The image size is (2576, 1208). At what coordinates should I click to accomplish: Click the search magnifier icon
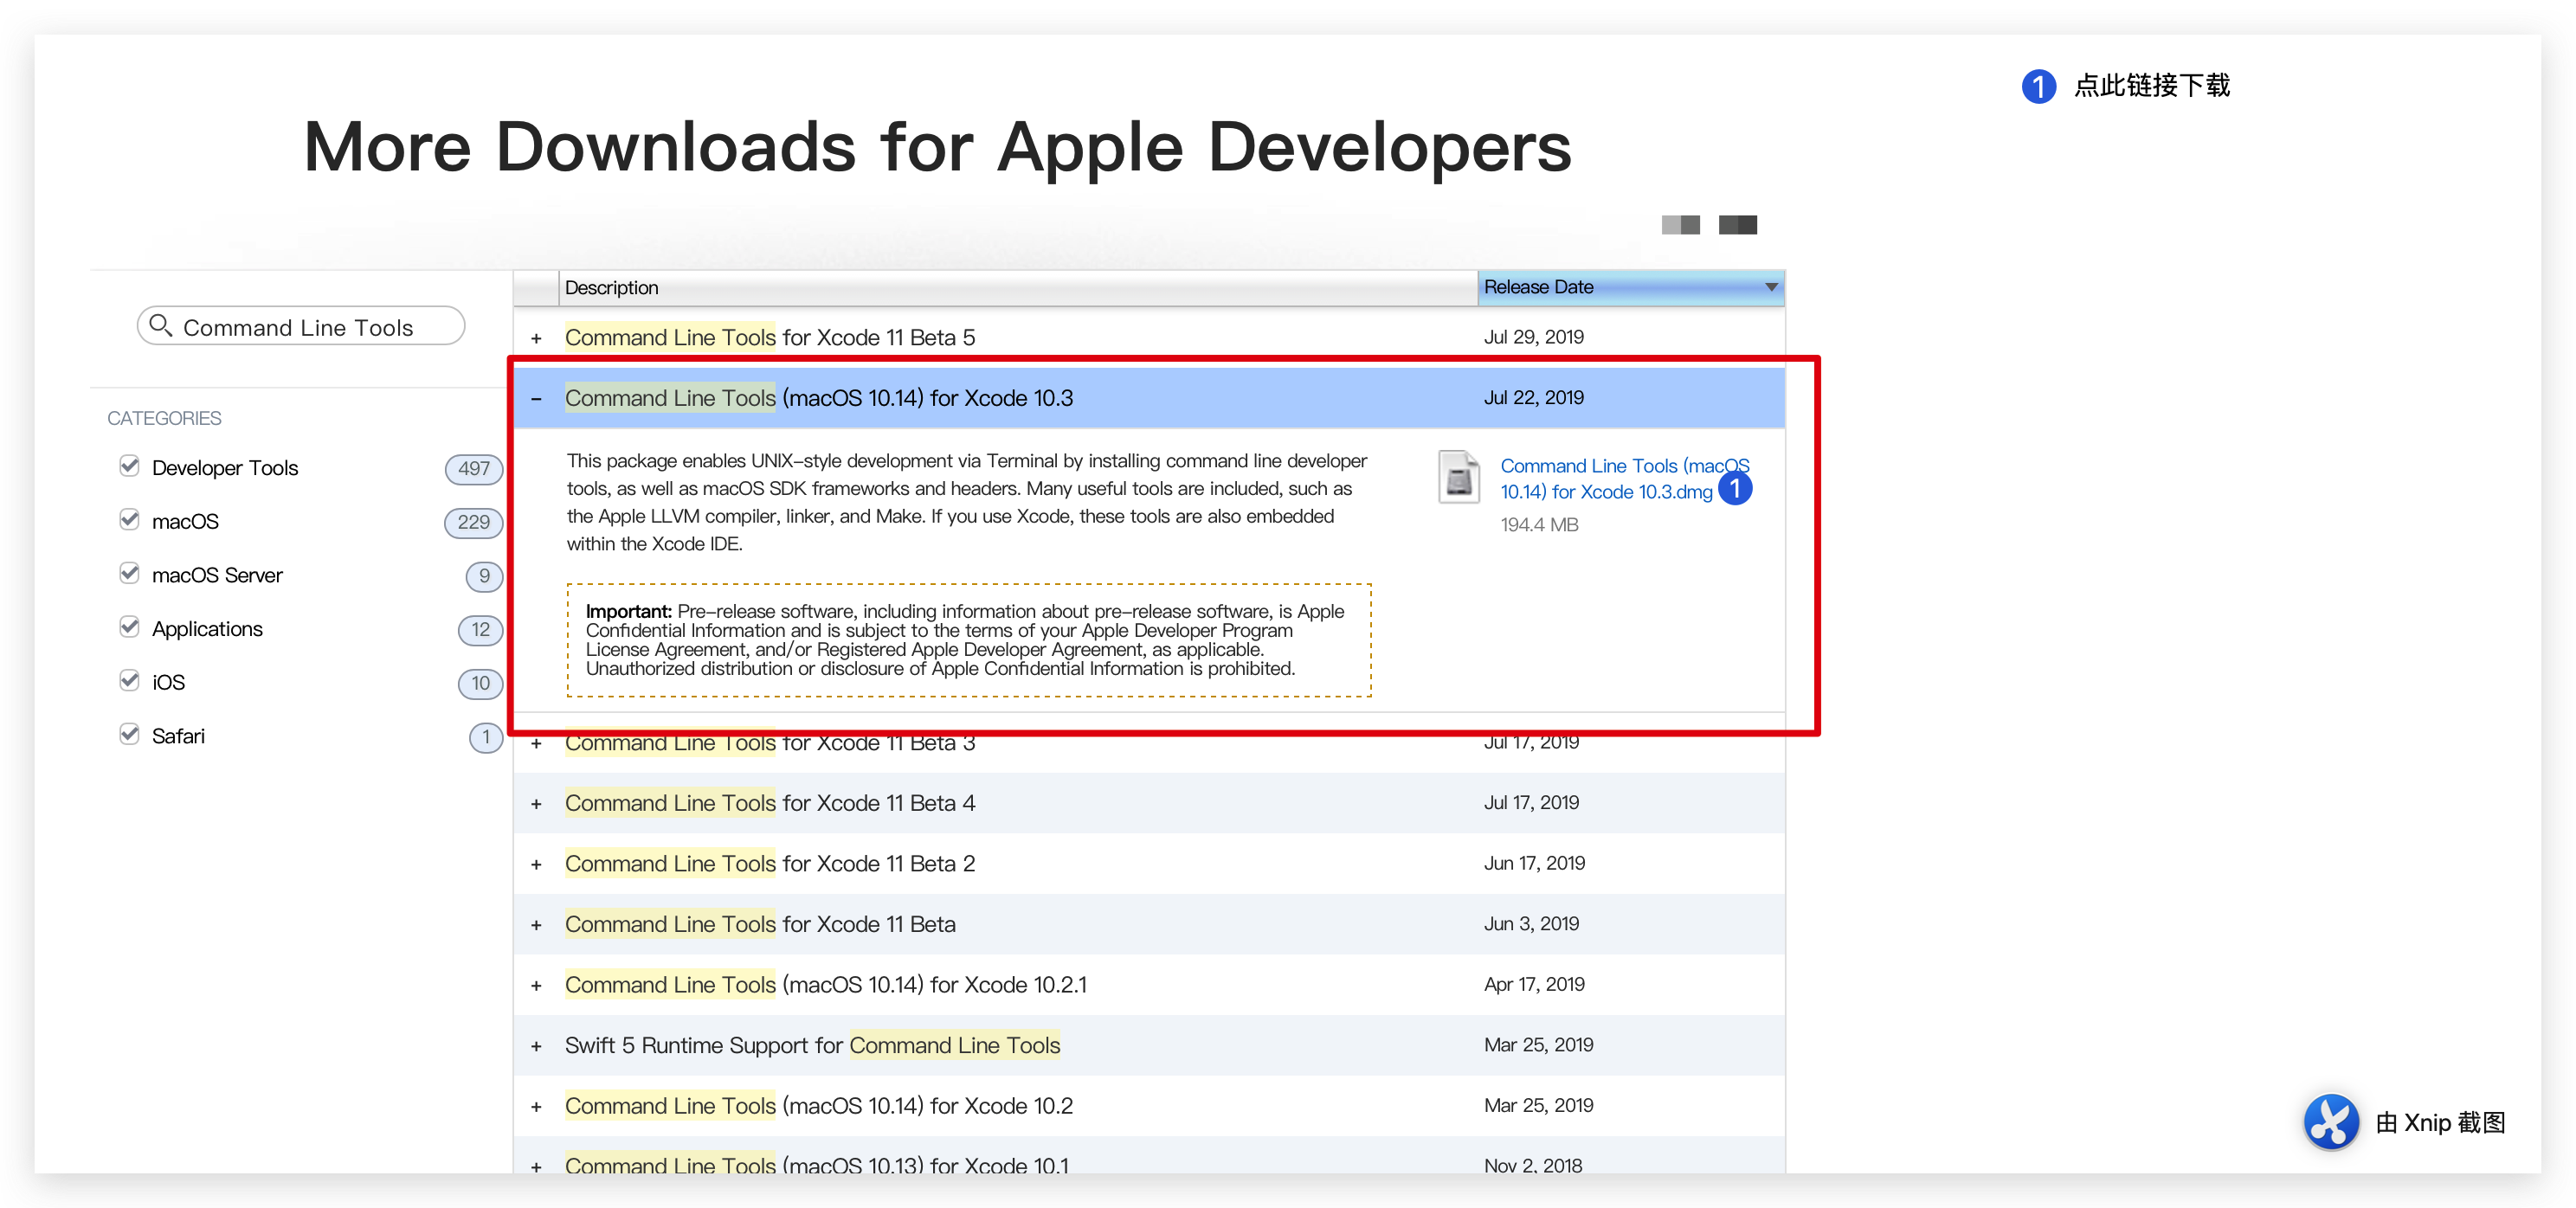pyautogui.click(x=160, y=326)
